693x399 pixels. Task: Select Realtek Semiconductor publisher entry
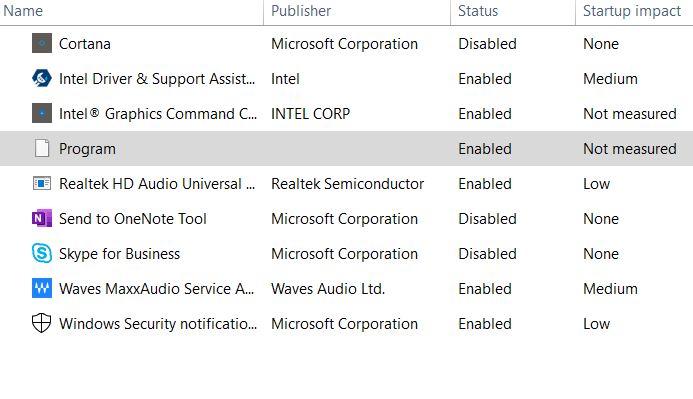(347, 184)
